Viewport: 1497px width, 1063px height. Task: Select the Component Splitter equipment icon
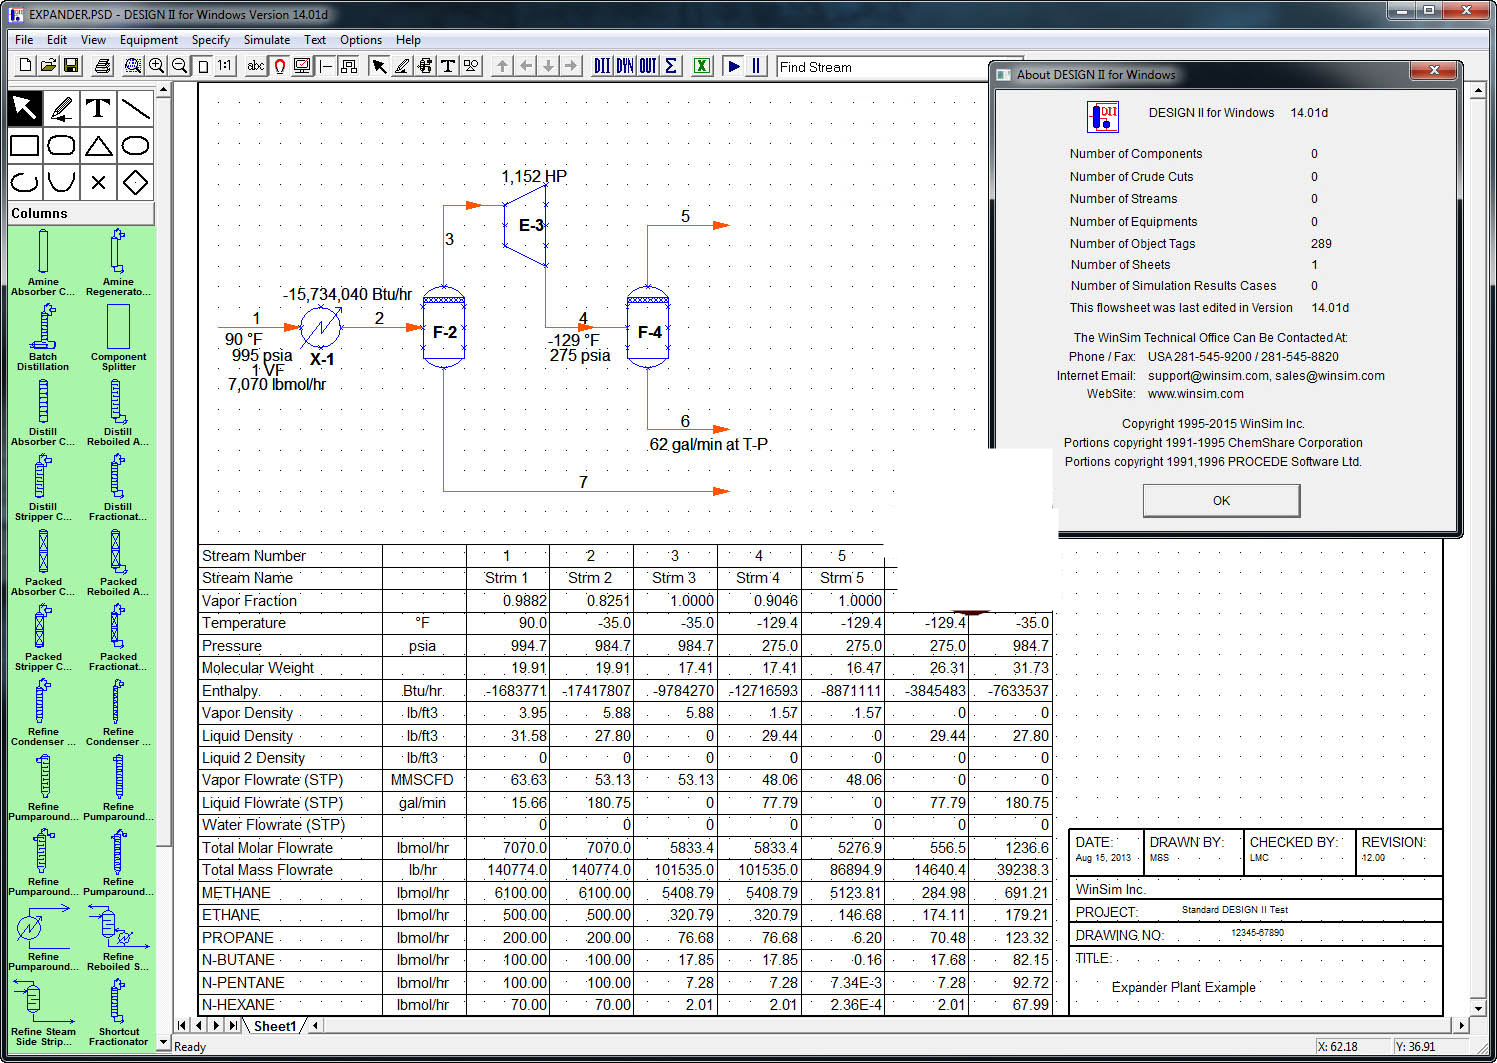coord(118,337)
